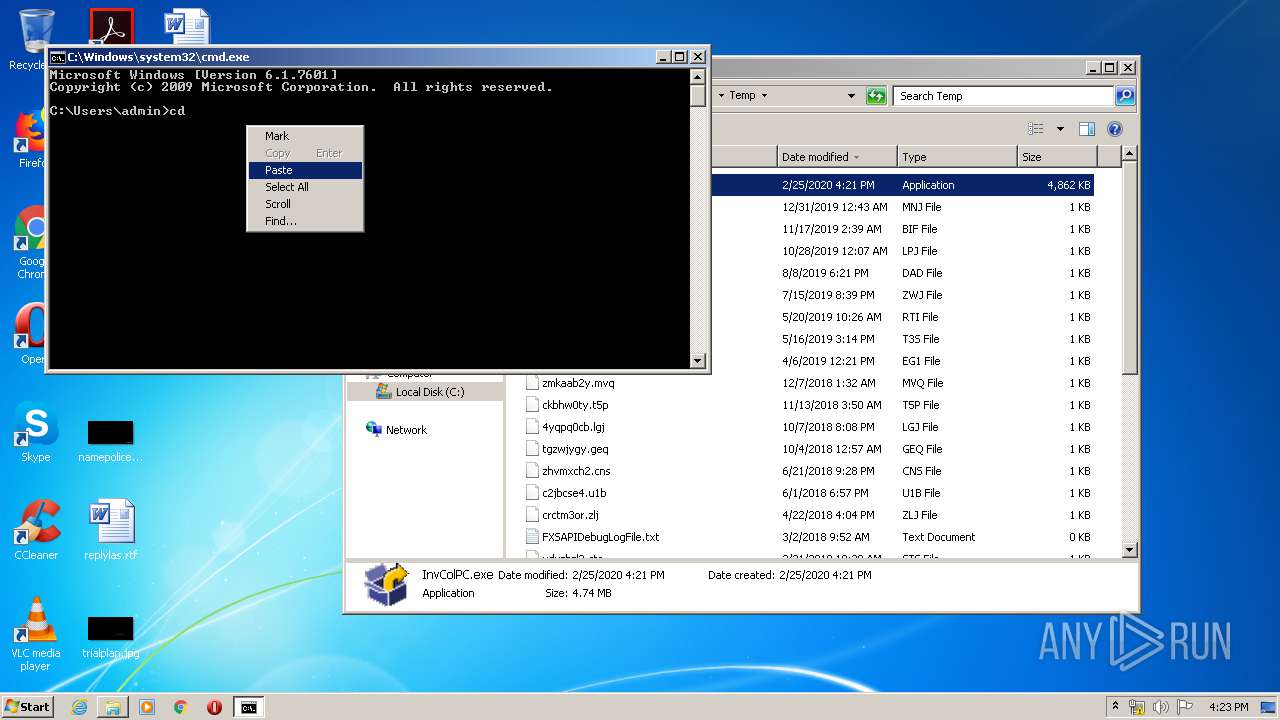Launch Windows Media Player from taskbar
The image size is (1280, 720).
(x=147, y=707)
